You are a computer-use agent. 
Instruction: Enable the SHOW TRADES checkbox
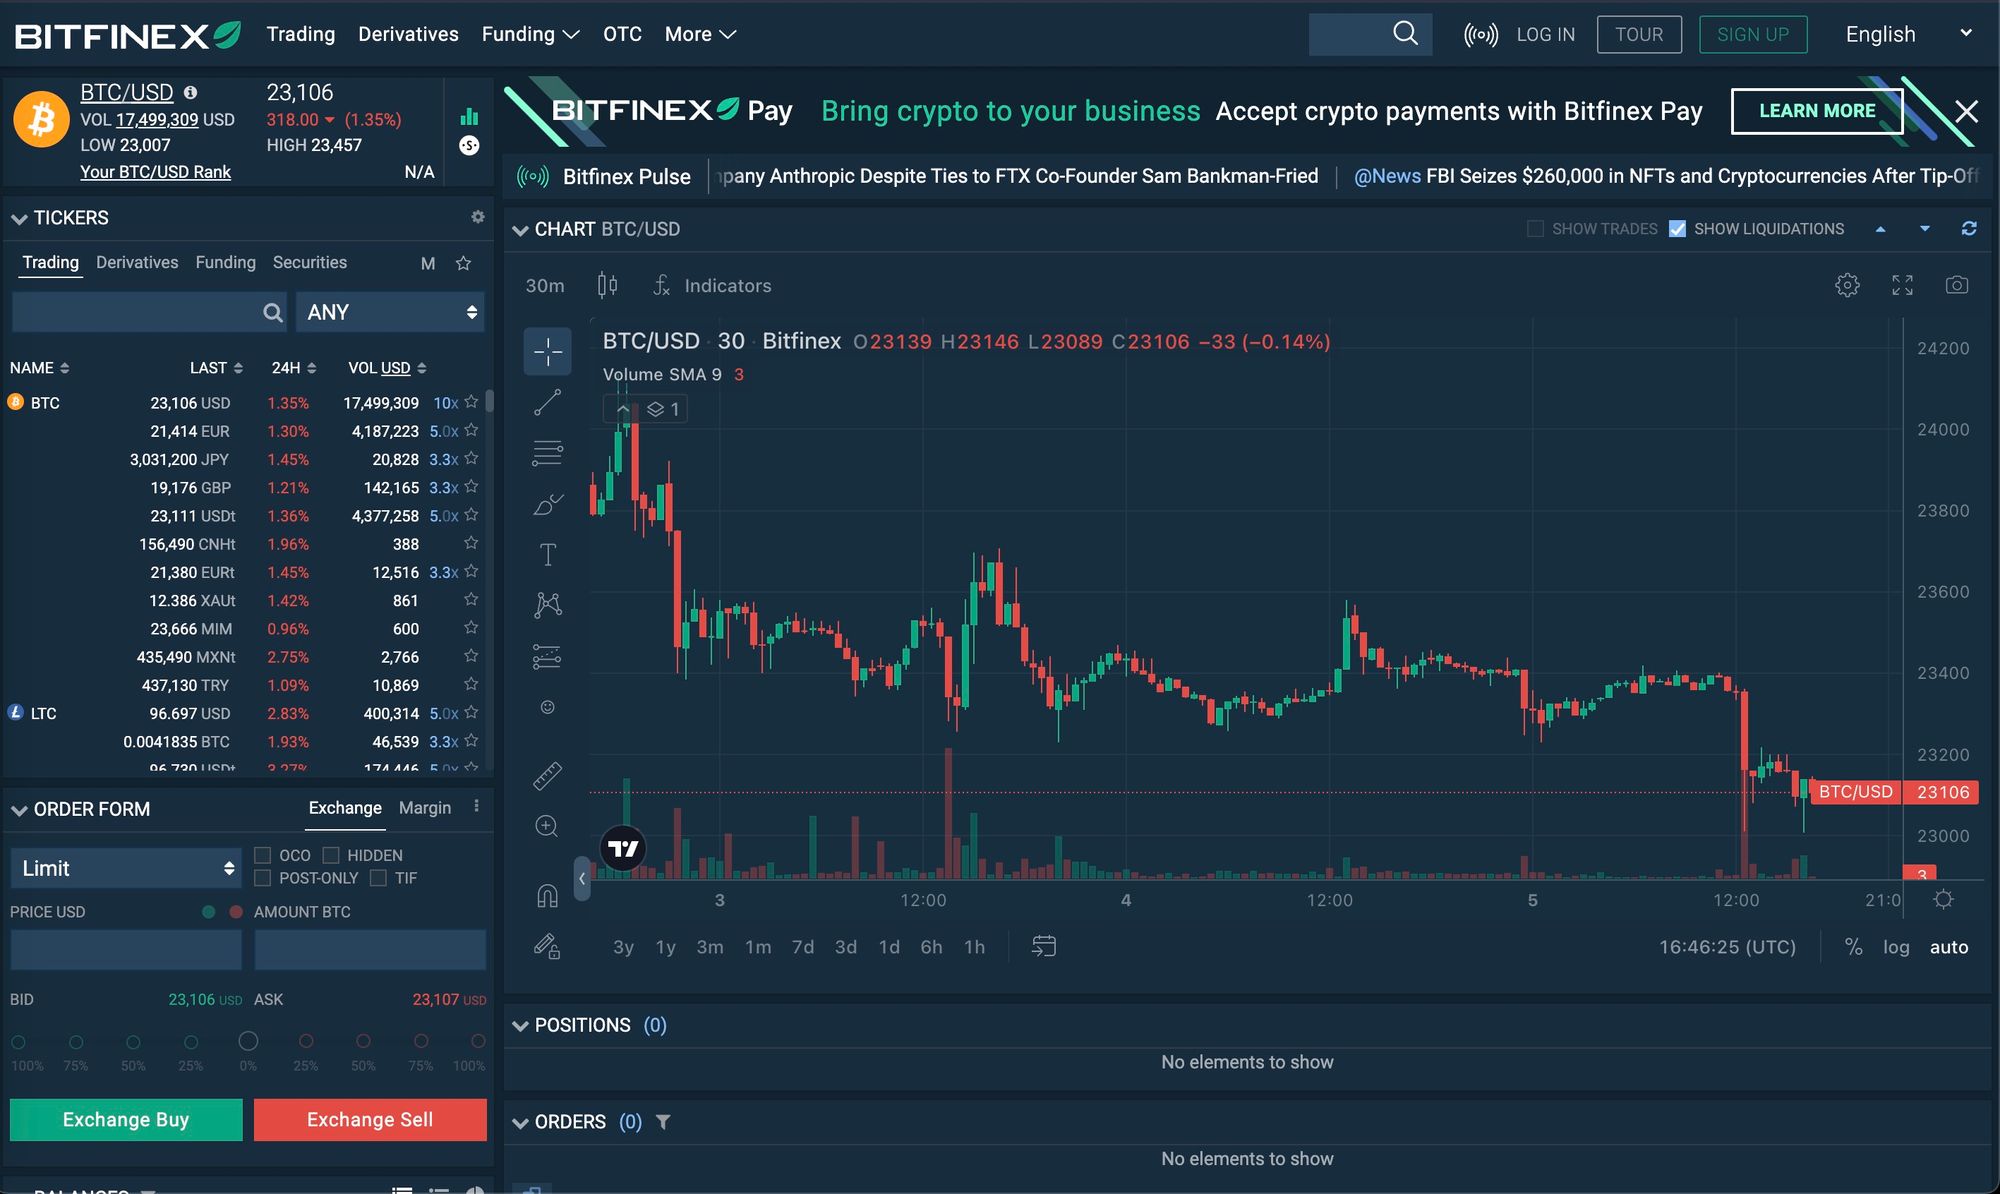1535,229
